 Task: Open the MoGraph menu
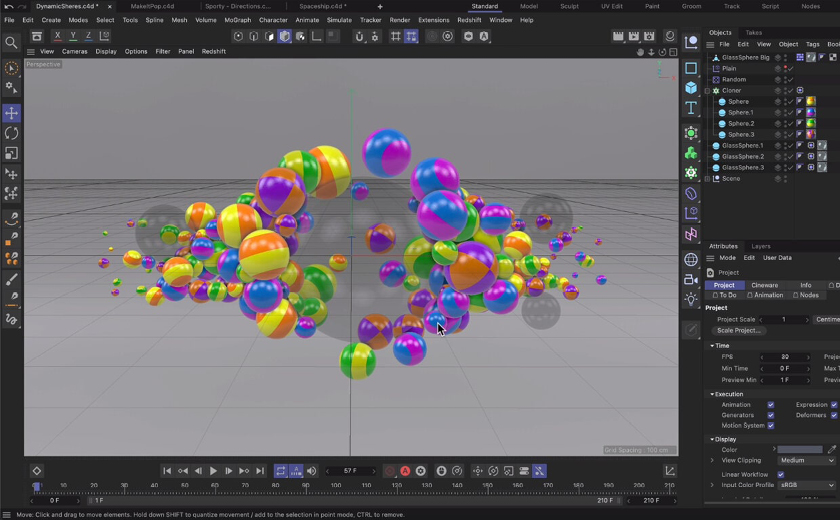click(237, 20)
